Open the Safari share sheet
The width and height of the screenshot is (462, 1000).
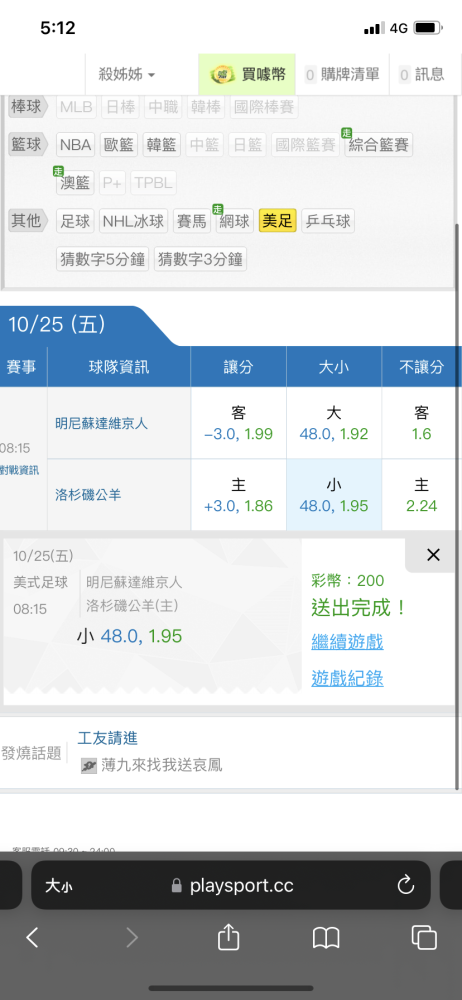[228, 937]
